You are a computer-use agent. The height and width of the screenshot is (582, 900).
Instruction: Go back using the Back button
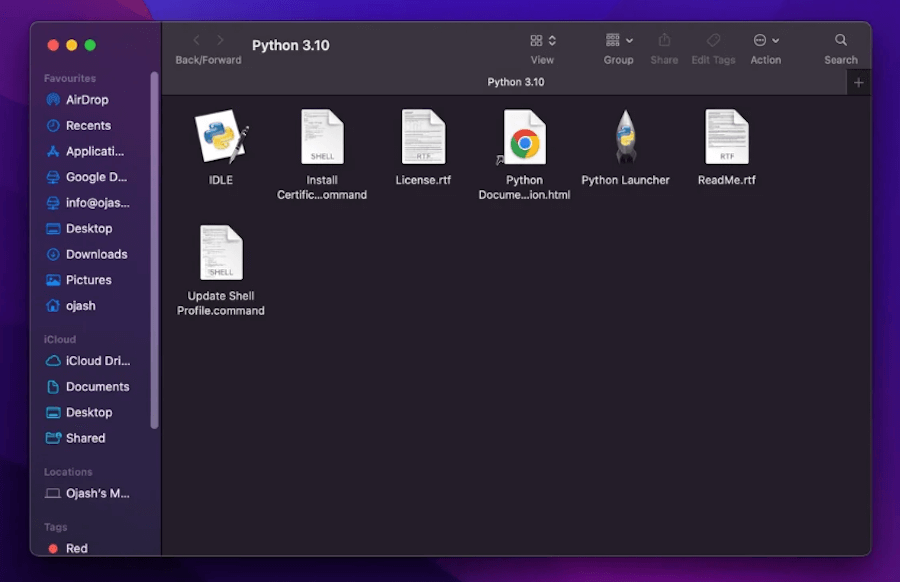point(195,41)
